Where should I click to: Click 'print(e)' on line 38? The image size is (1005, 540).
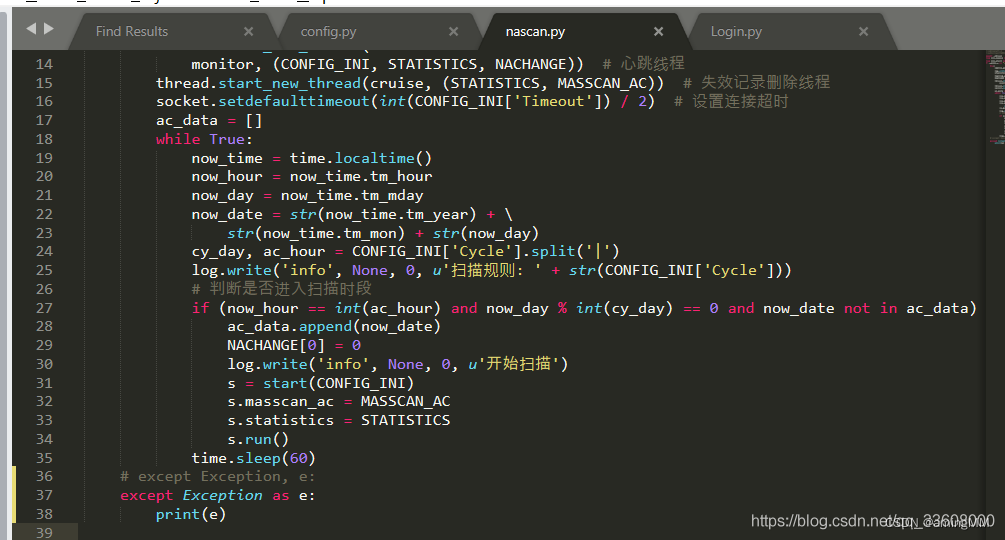pos(190,514)
